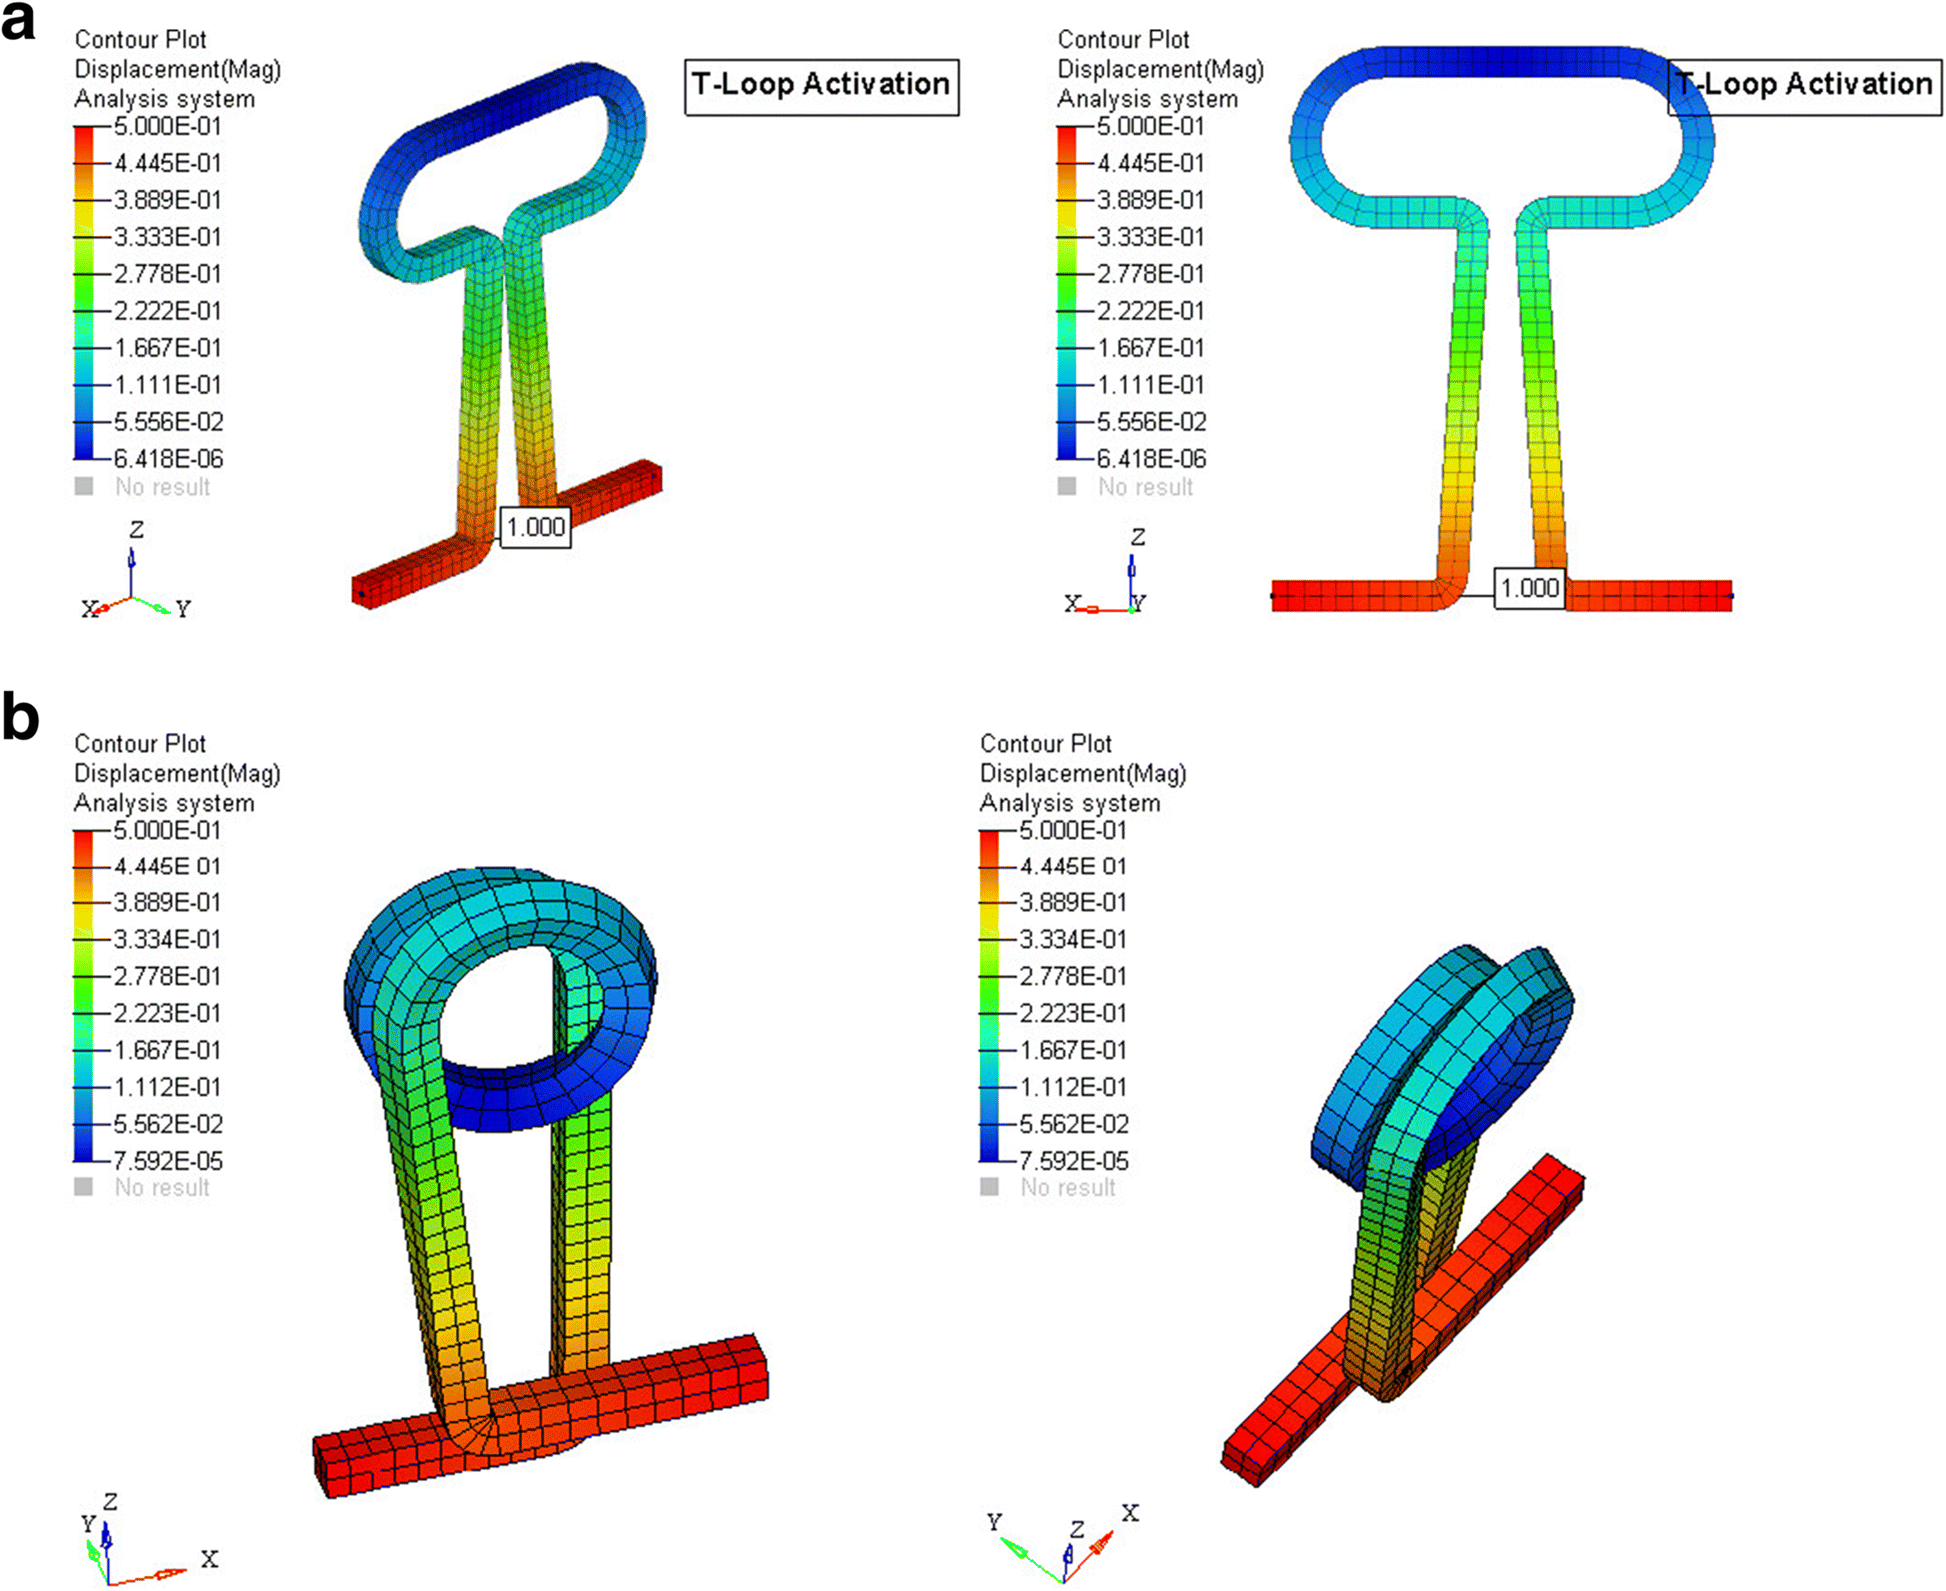Click 5.562E-02 value in panel b left legend
This screenshot has width=1946, height=1591.
pos(168,1124)
